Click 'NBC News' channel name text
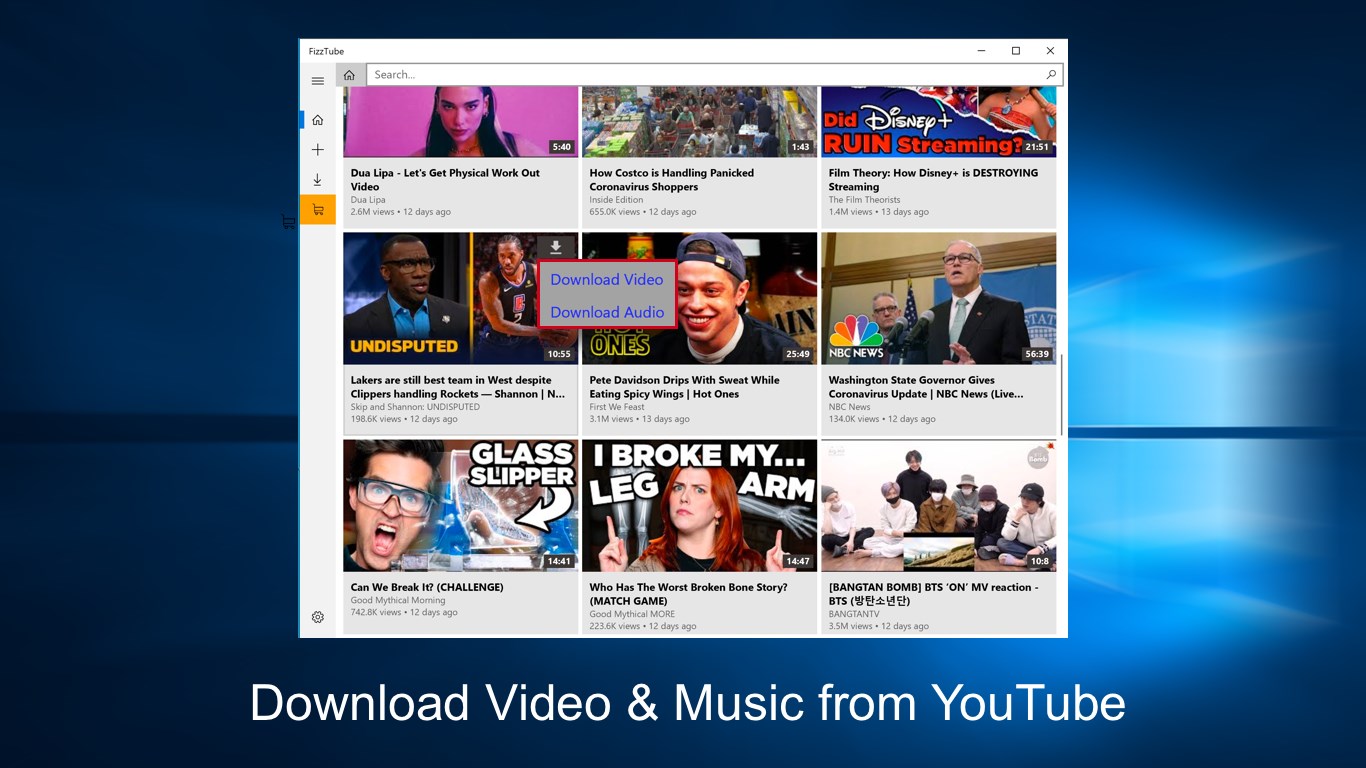This screenshot has width=1366, height=768. [x=850, y=407]
